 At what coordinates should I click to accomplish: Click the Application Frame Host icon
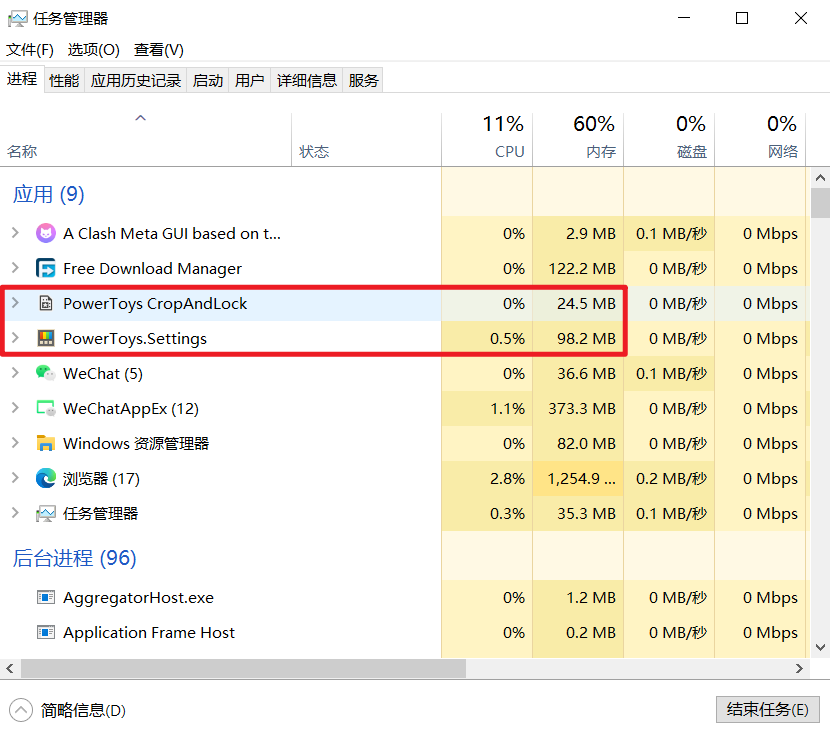click(46, 633)
